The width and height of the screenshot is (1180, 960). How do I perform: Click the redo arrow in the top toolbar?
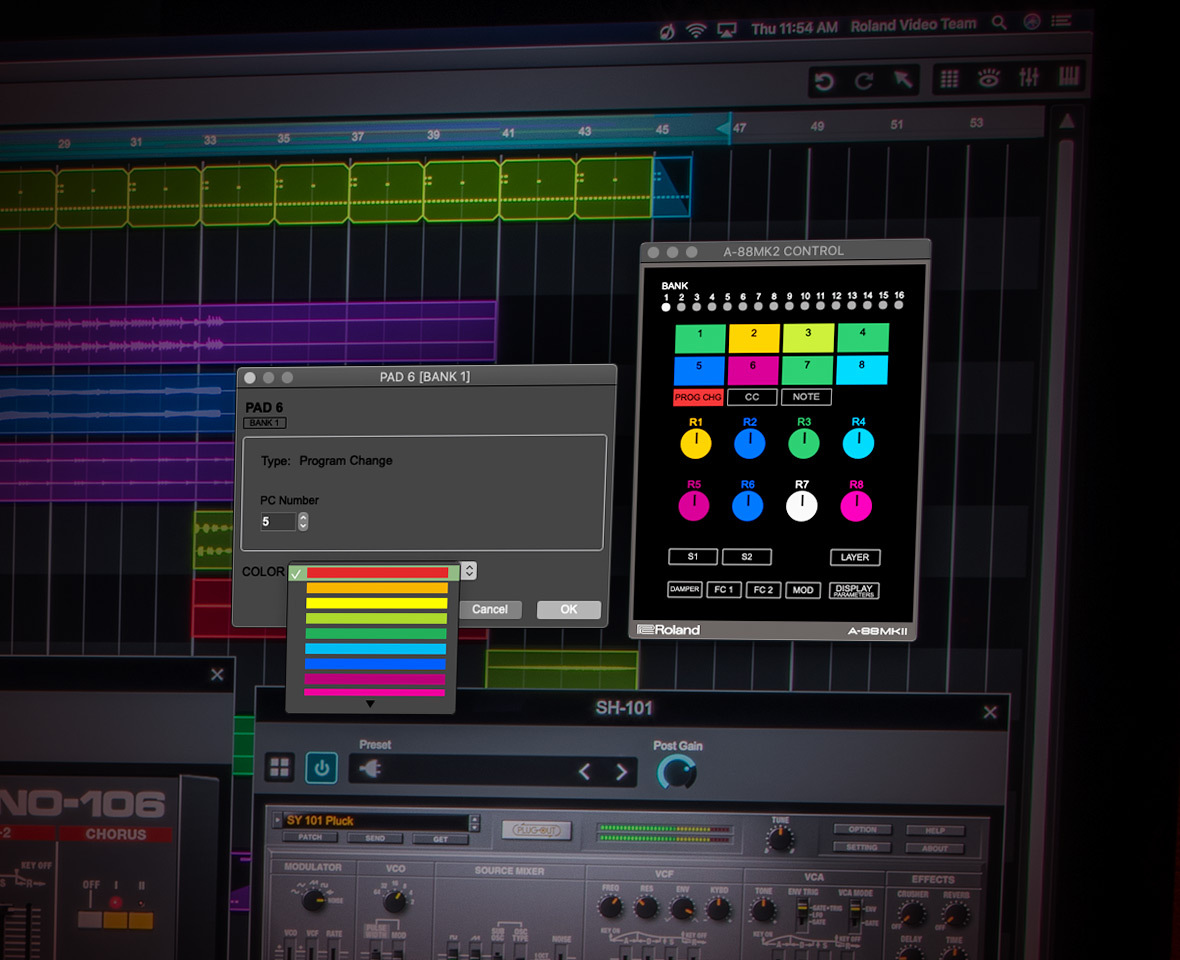coord(864,82)
